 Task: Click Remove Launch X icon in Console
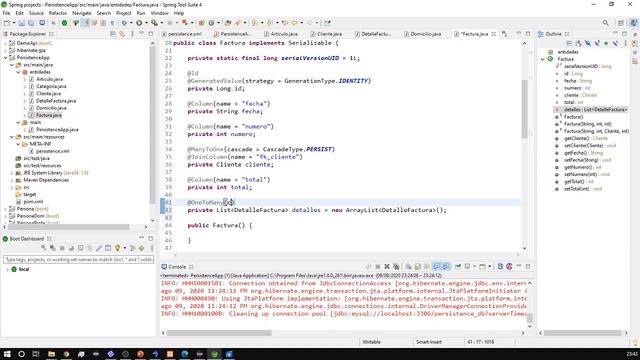pos(387,267)
